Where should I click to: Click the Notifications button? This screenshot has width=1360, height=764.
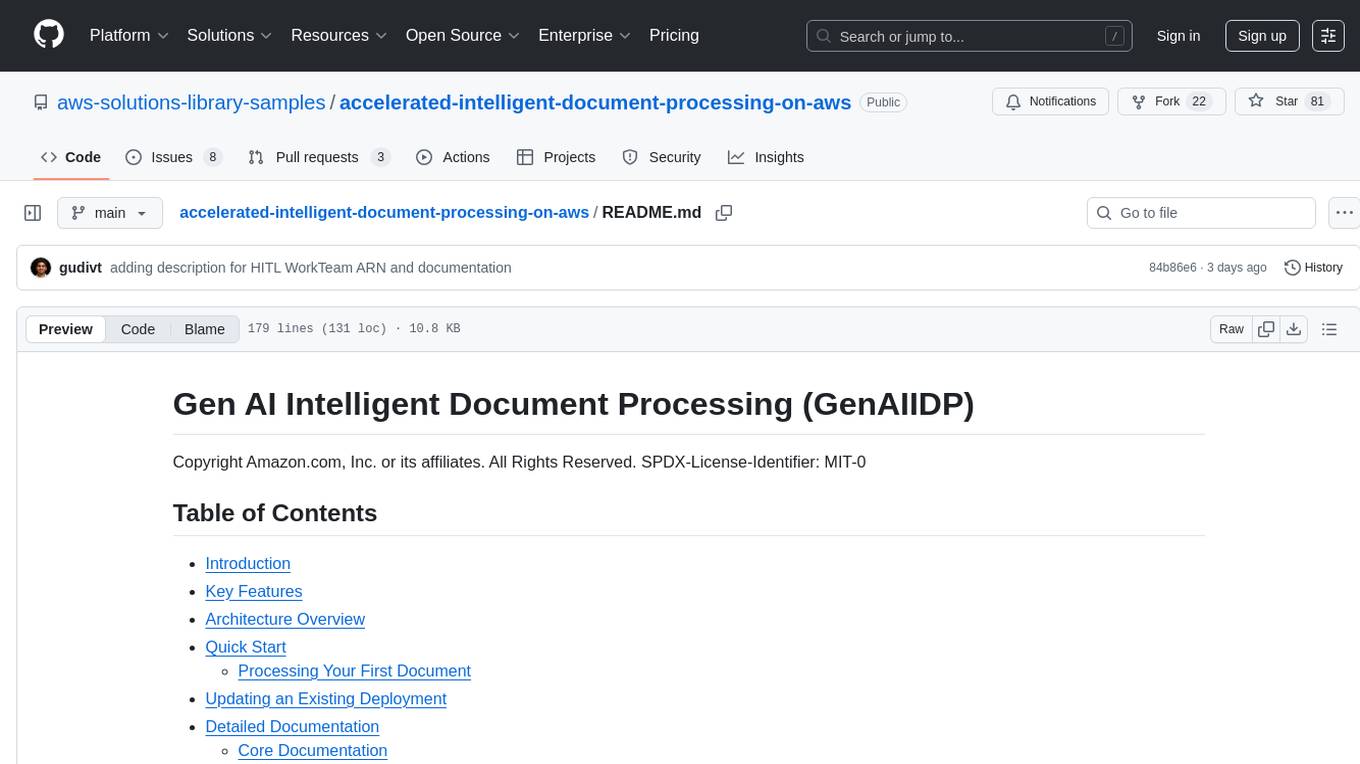[1051, 102]
